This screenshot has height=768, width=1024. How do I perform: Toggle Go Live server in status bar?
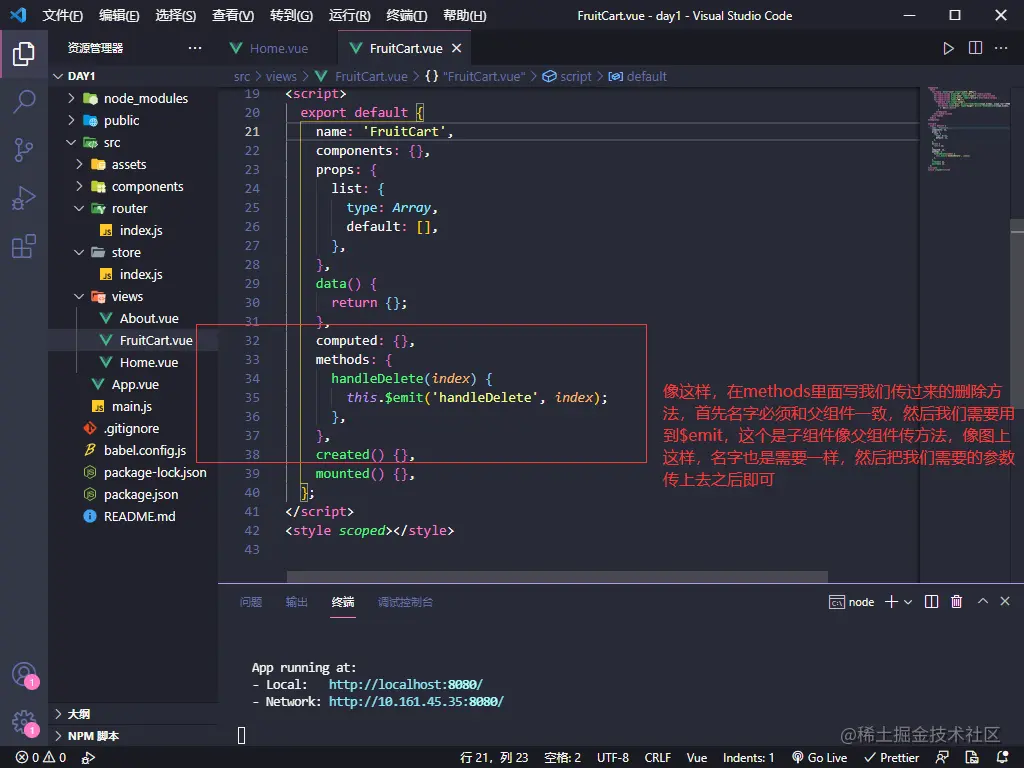tap(819, 757)
